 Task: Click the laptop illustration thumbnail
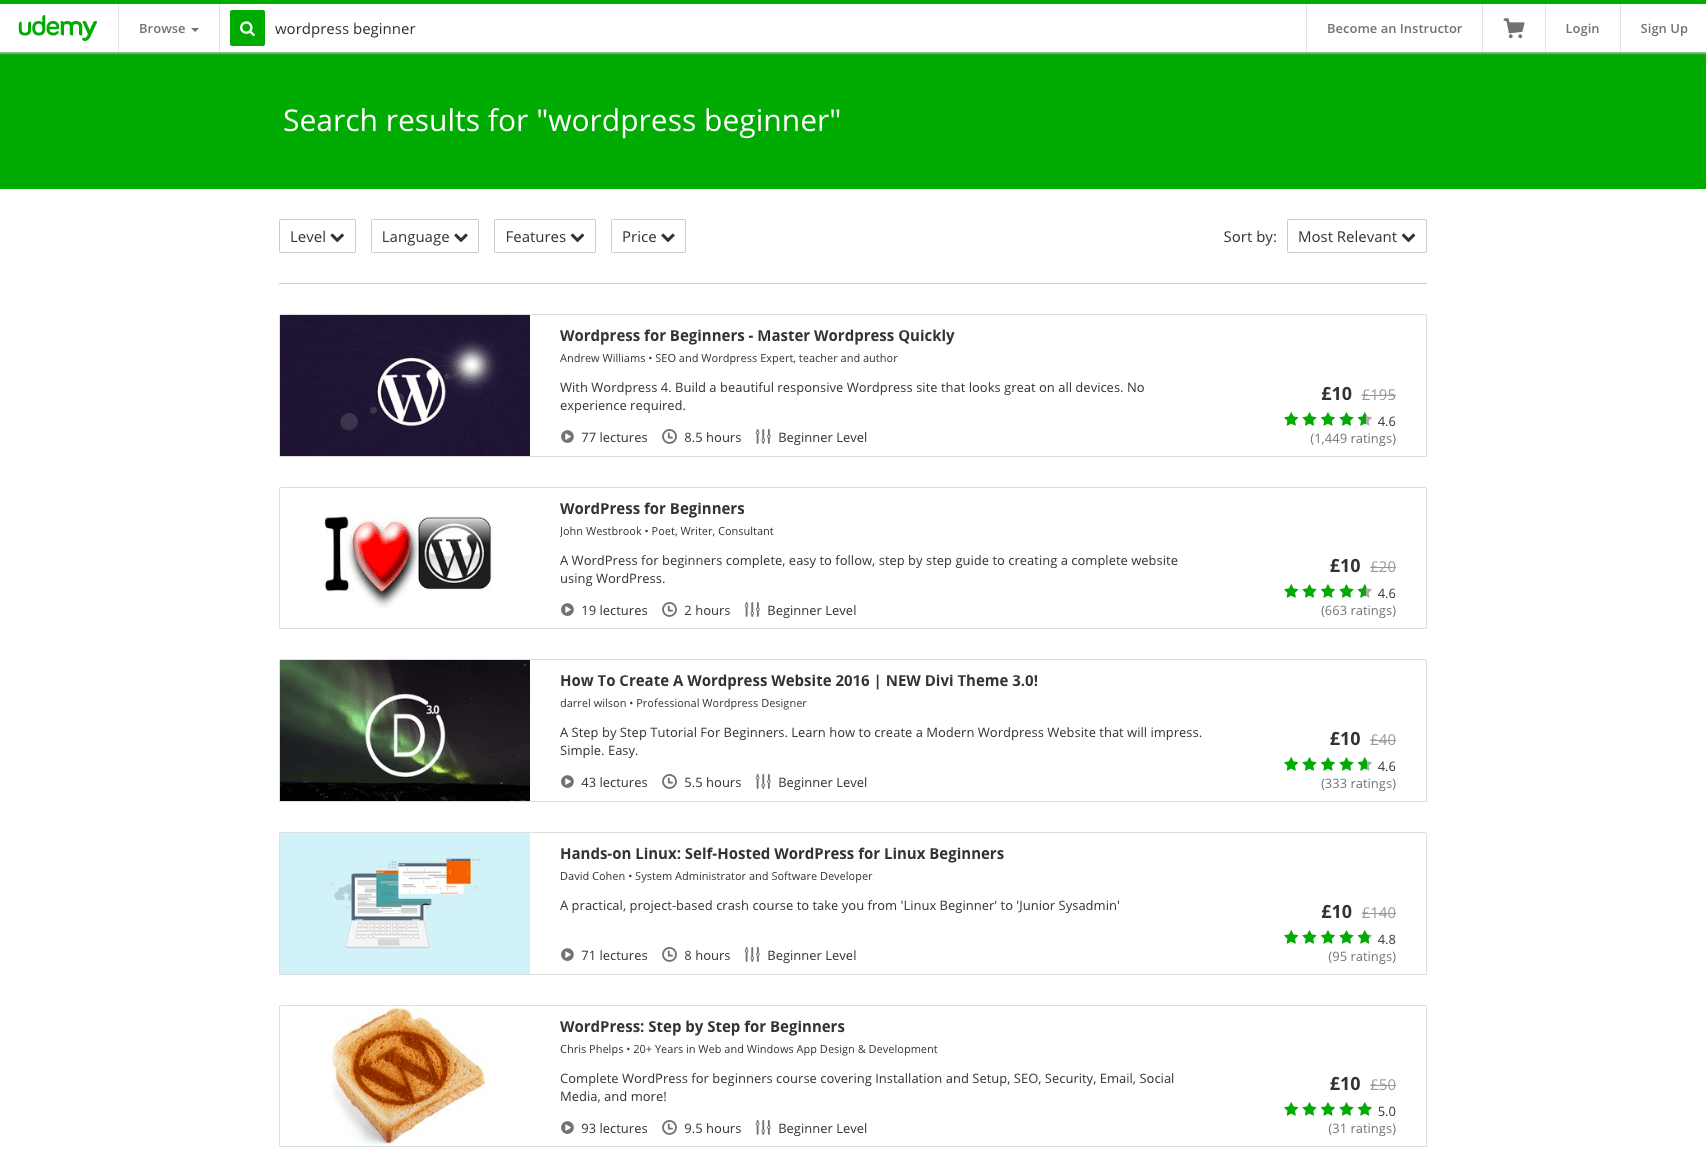point(405,904)
